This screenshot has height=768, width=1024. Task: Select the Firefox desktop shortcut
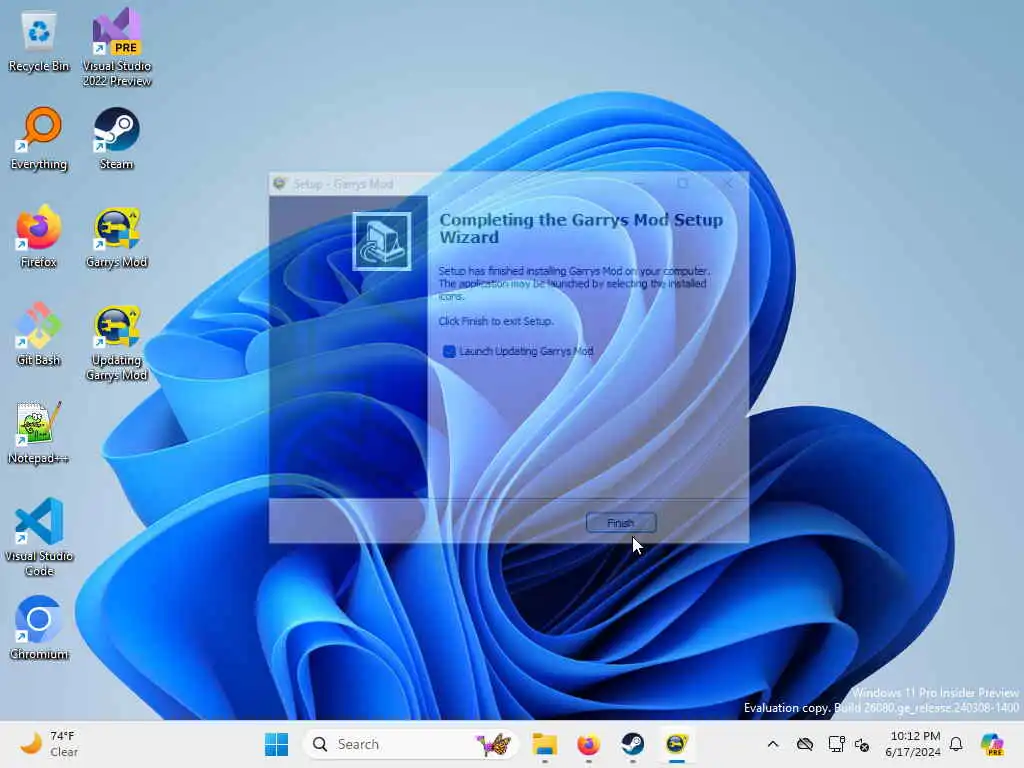pos(39,237)
